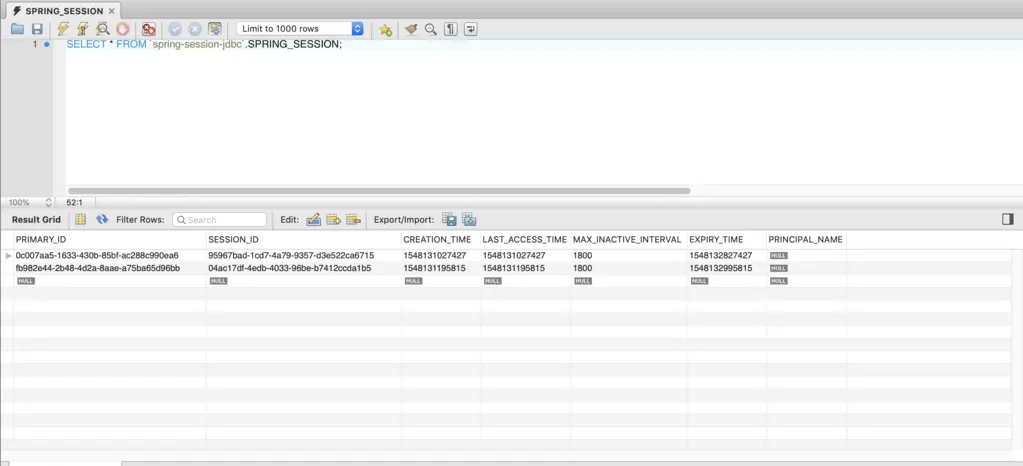The height and width of the screenshot is (466, 1023).
Task: Import records from external file
Action: click(x=469, y=219)
